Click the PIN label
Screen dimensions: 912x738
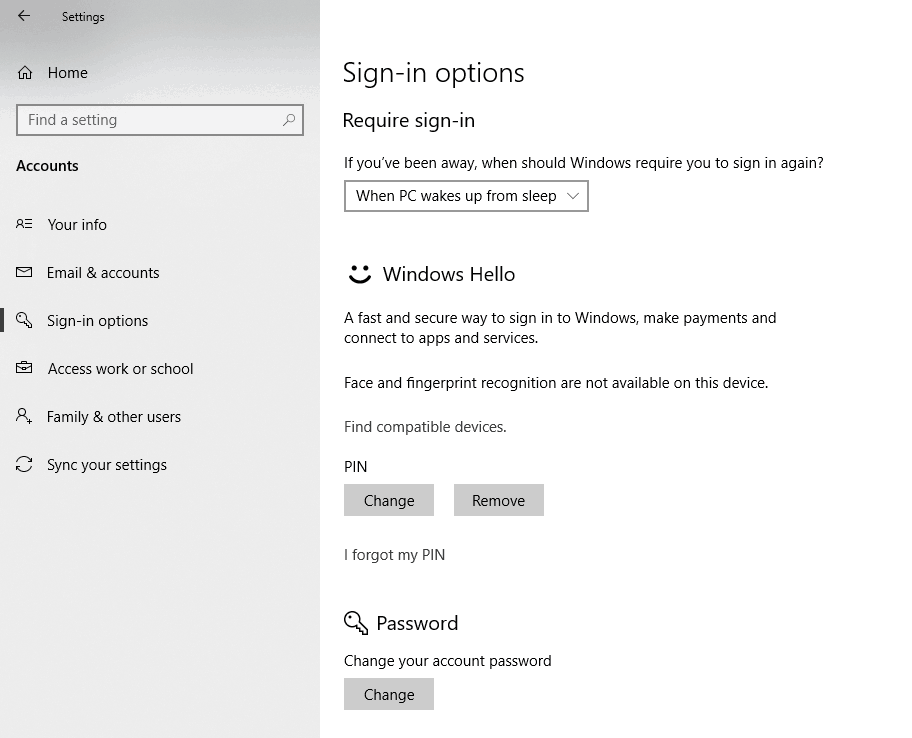355,467
